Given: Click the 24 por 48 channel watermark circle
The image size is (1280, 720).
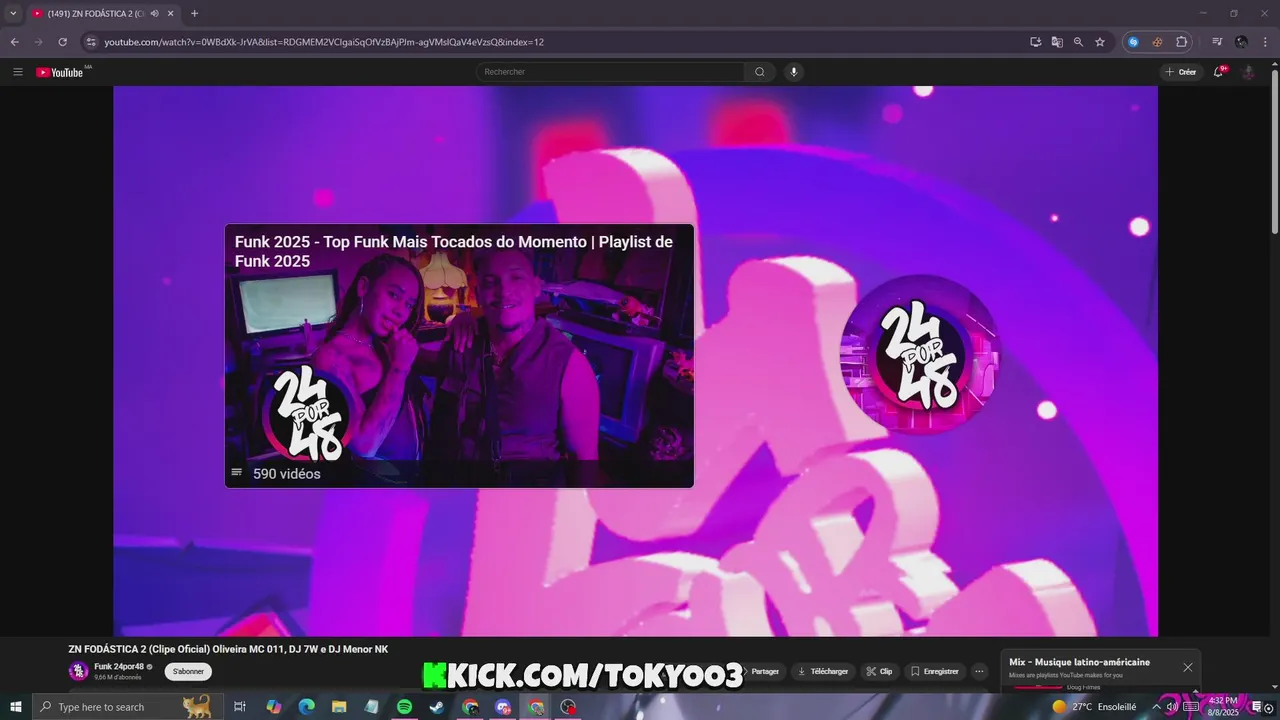Looking at the screenshot, I should pos(920,355).
